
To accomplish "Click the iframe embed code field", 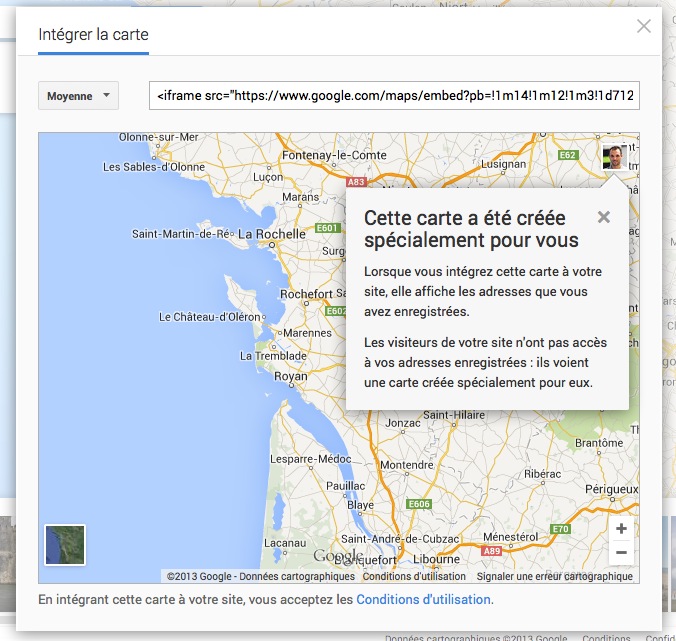I will [x=394, y=96].
